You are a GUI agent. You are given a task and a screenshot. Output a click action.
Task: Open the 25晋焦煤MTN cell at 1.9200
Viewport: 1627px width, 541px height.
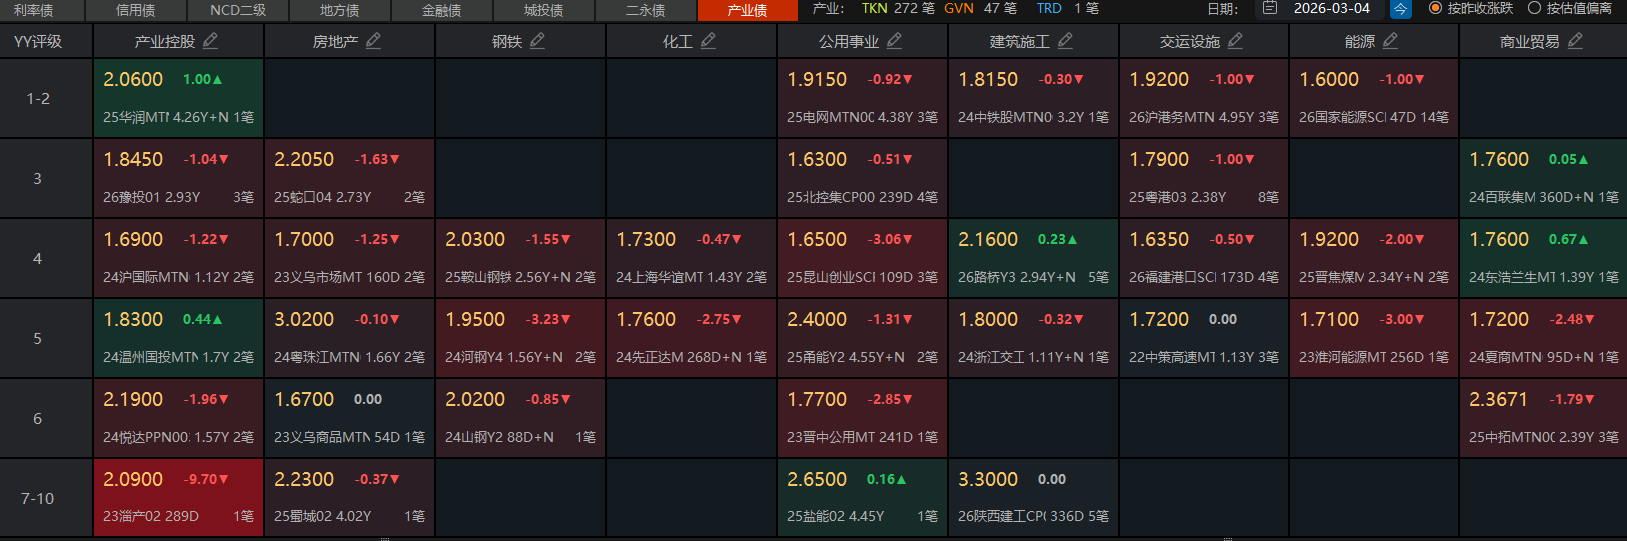[x=1374, y=258]
